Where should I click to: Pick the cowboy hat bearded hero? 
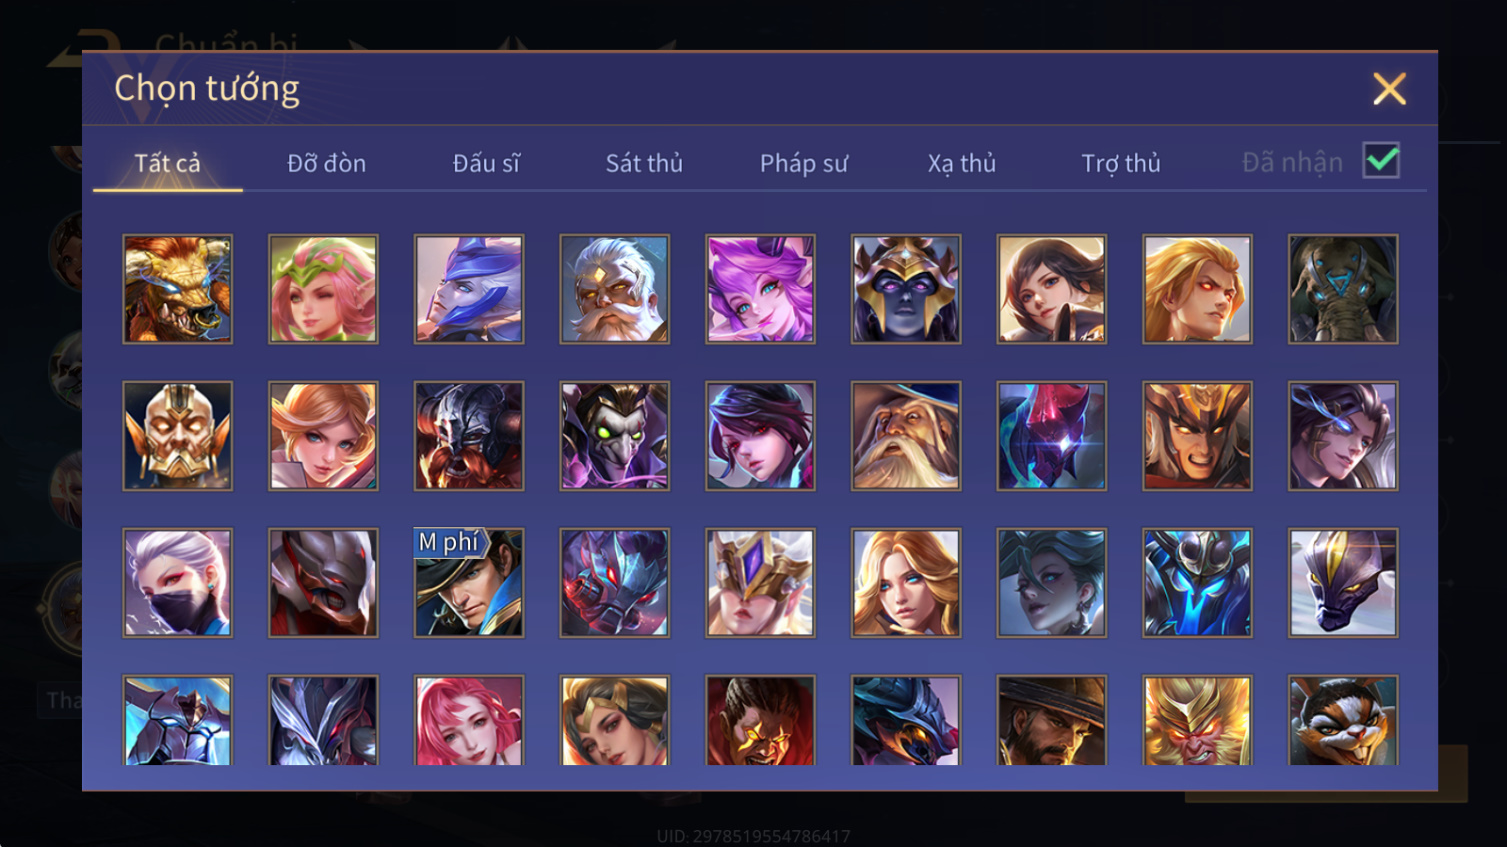tap(1051, 720)
